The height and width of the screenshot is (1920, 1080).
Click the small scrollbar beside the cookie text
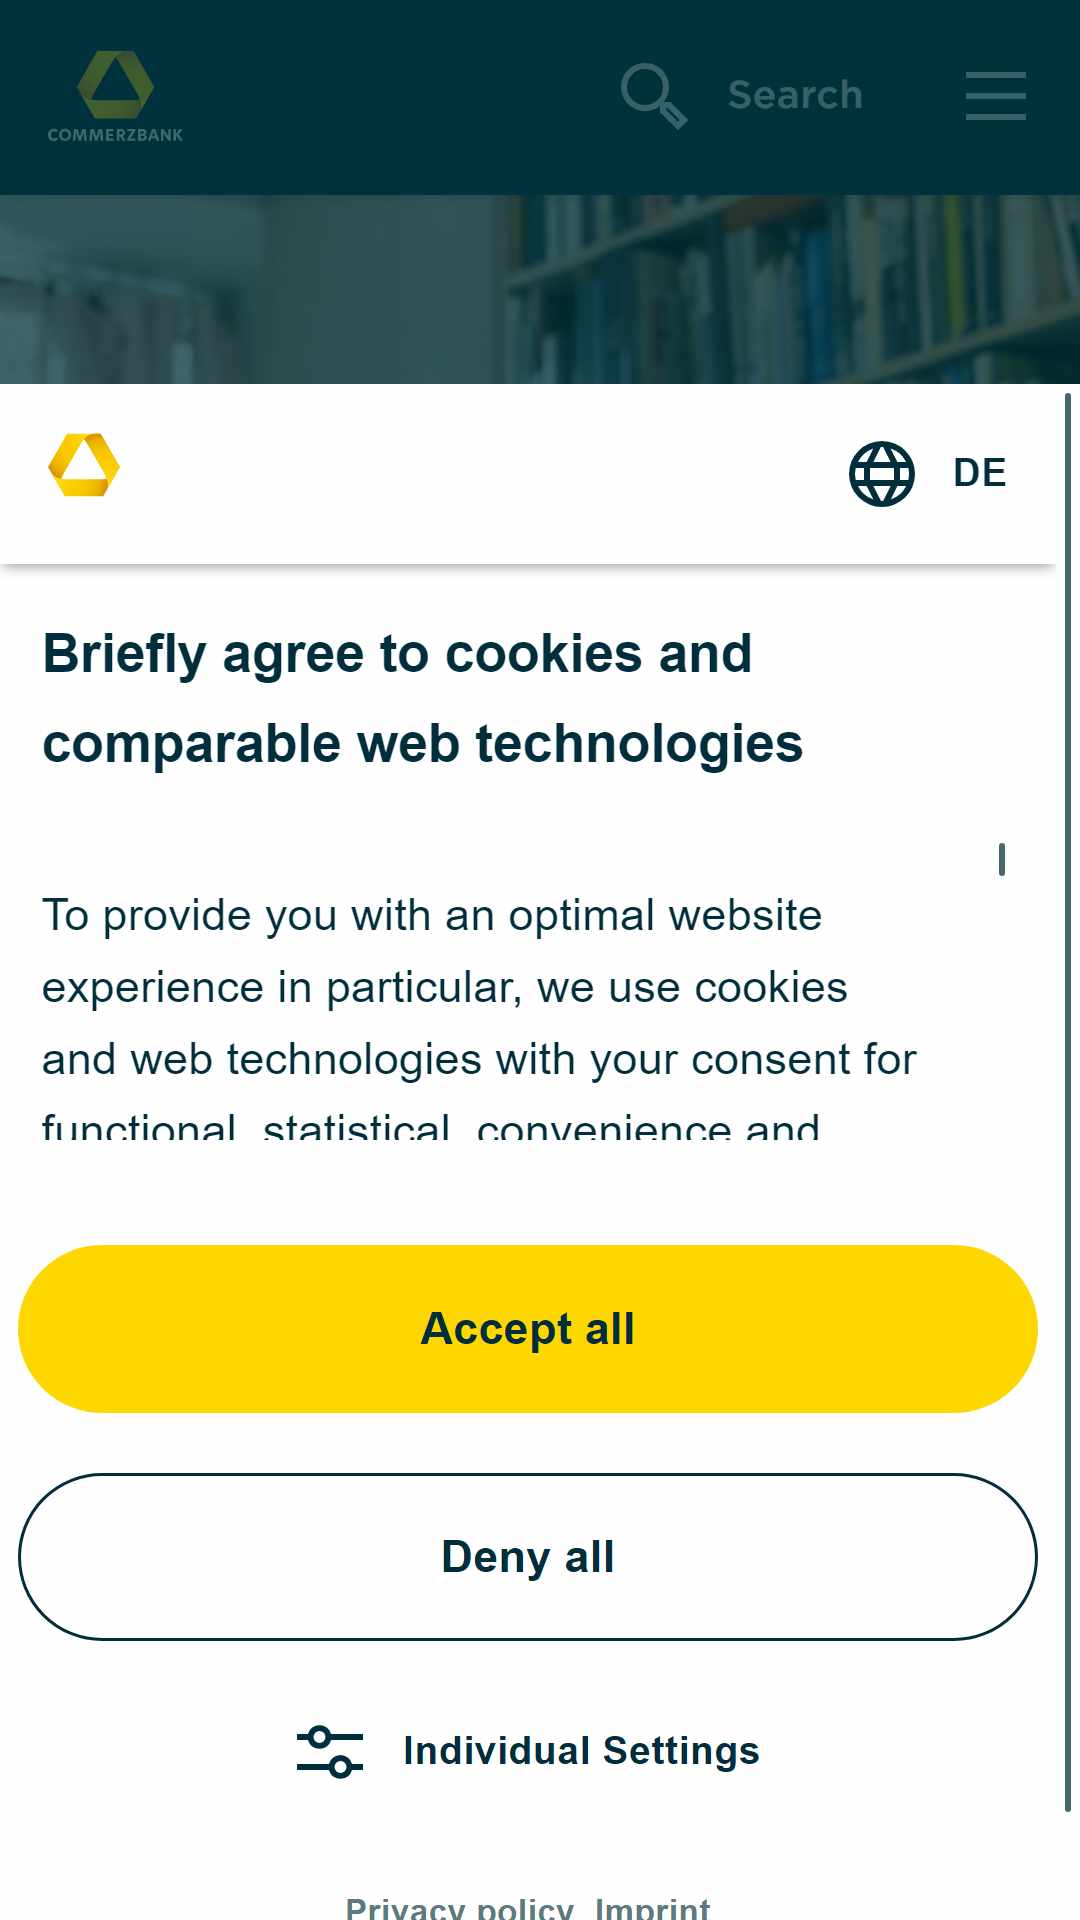pyautogui.click(x=1002, y=859)
